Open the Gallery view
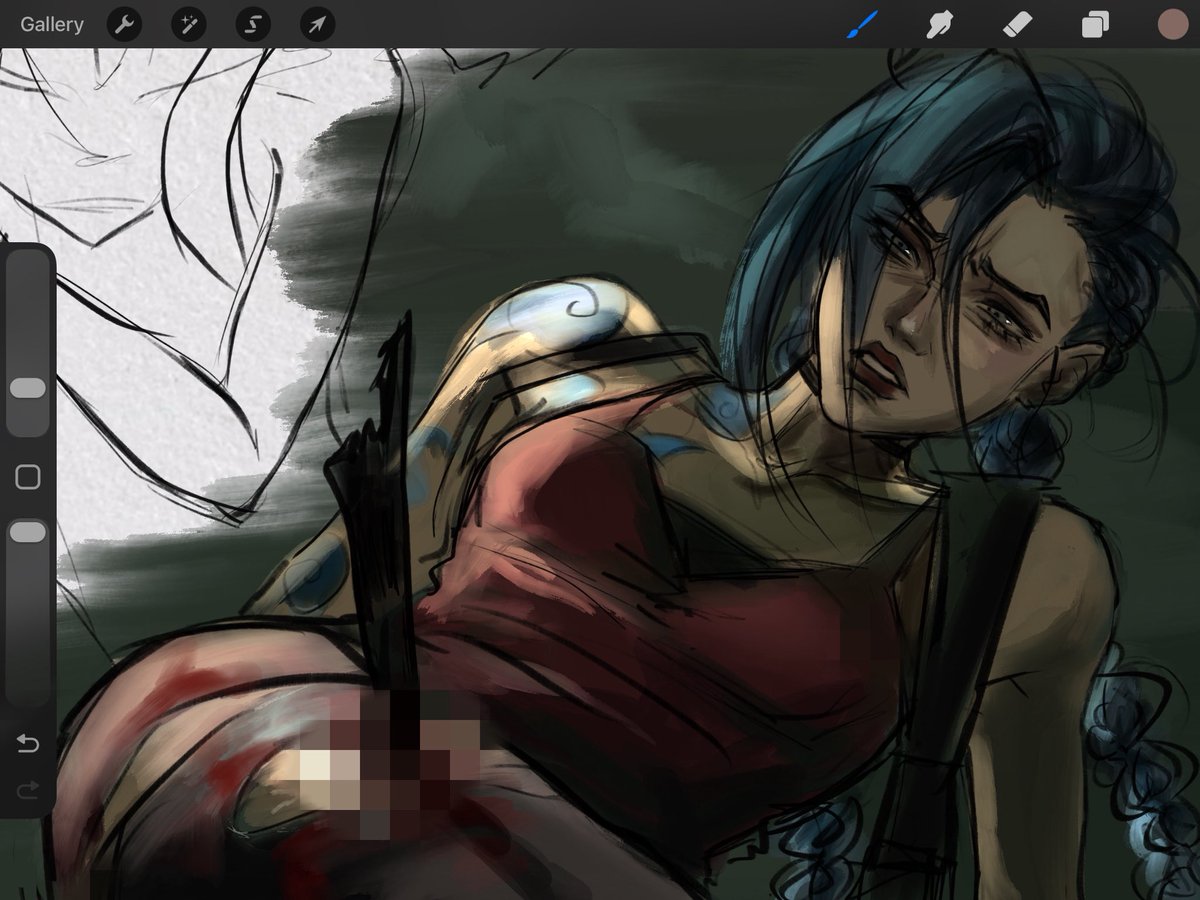Viewport: 1200px width, 900px height. 52,24
